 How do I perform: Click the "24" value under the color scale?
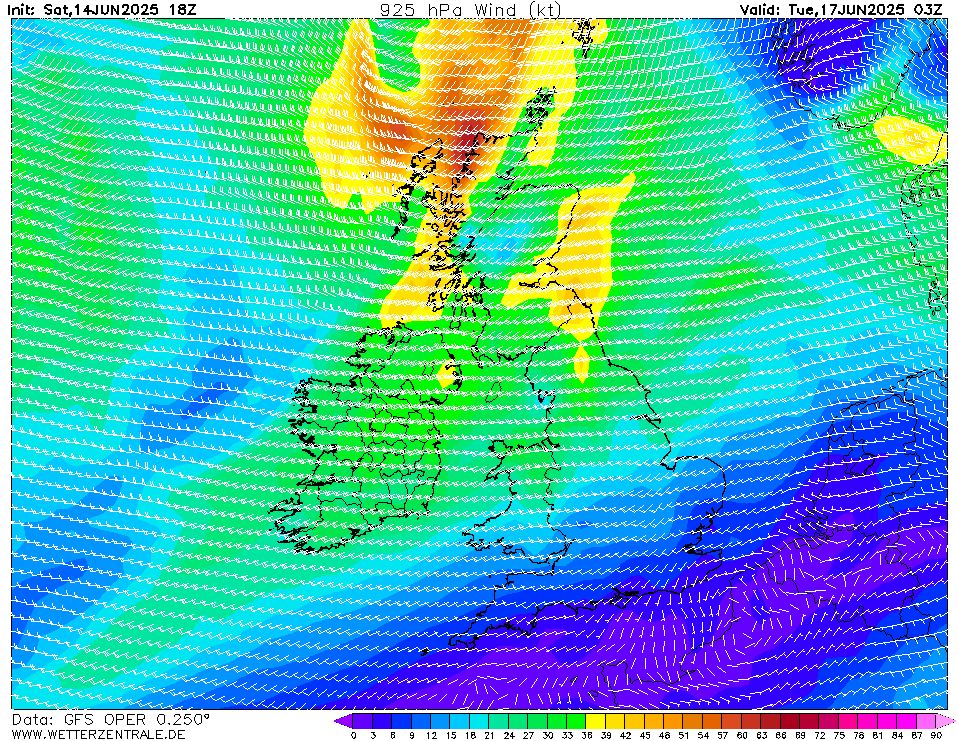[x=509, y=735]
